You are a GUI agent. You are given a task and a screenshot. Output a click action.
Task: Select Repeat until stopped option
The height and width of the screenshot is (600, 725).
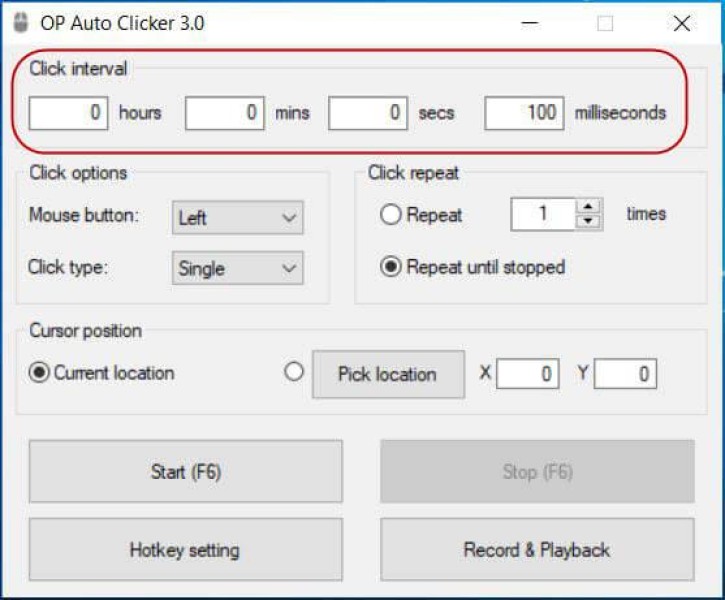(x=391, y=267)
